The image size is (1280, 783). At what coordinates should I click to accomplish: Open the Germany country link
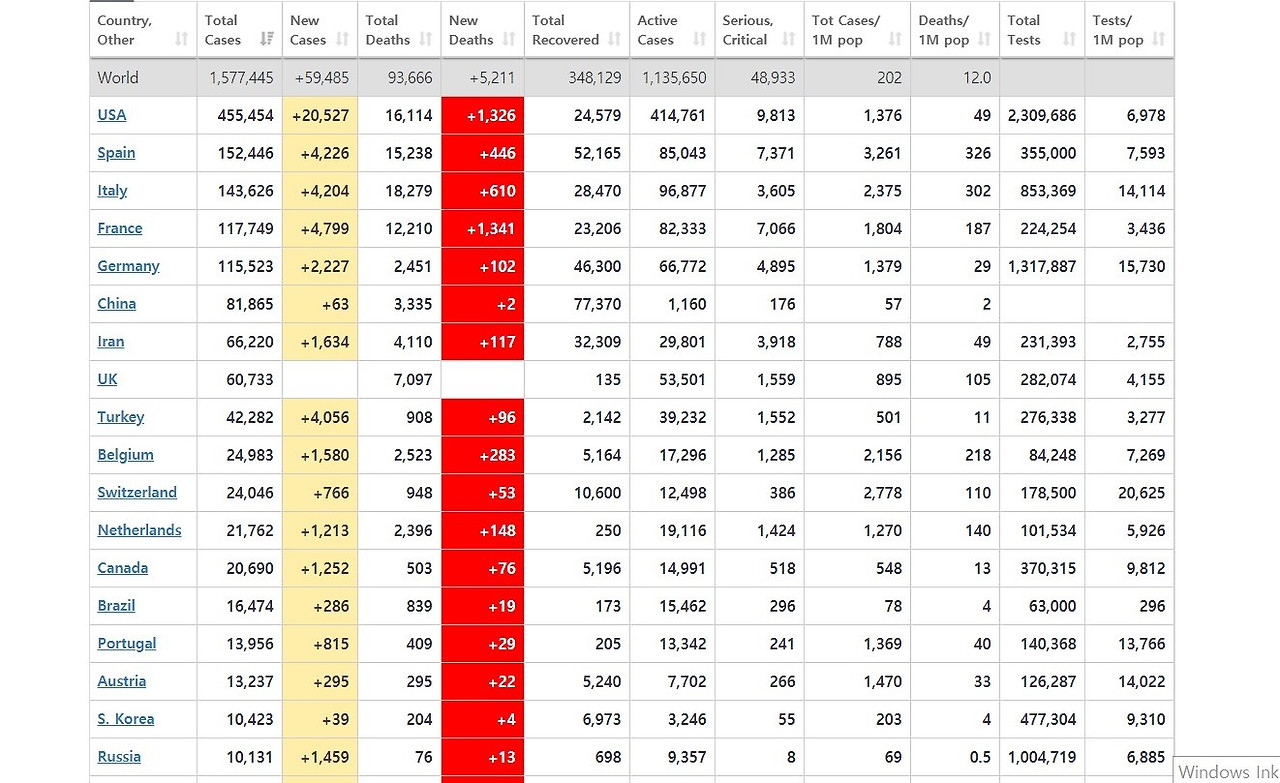pos(128,266)
